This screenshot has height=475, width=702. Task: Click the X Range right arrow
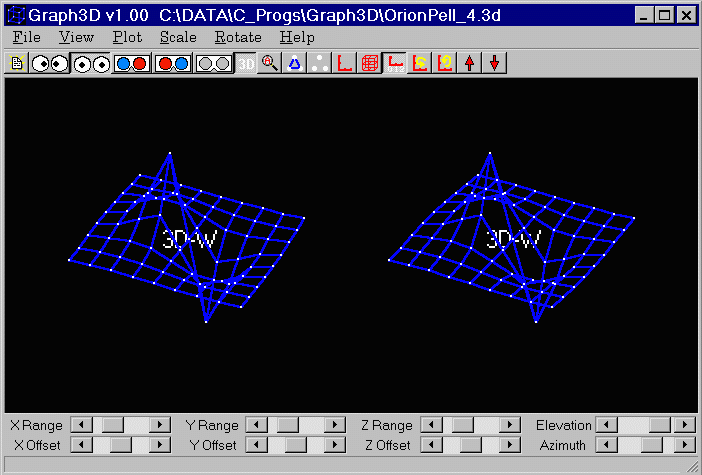tap(160, 424)
